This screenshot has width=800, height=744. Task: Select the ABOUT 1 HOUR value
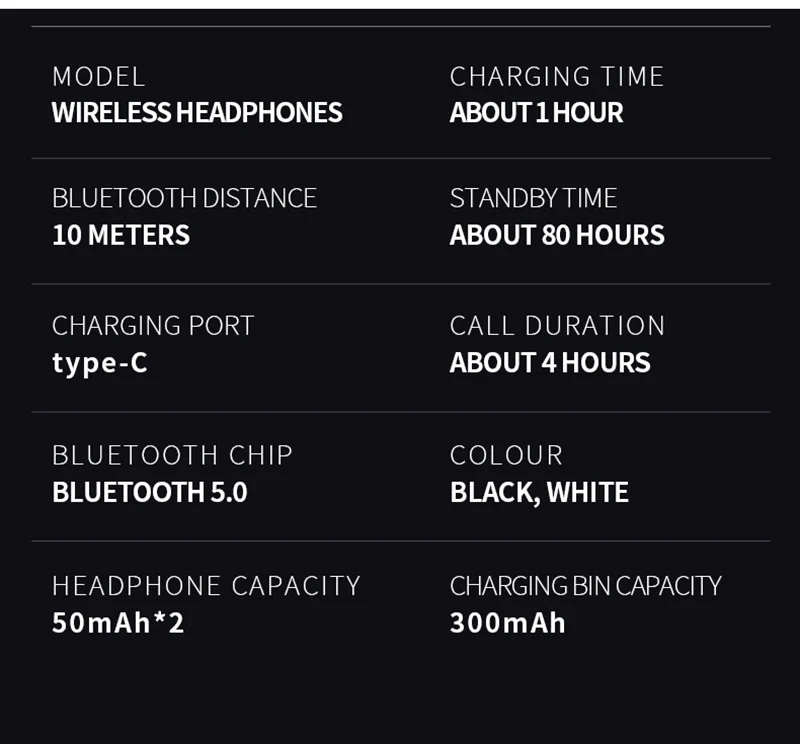536,112
